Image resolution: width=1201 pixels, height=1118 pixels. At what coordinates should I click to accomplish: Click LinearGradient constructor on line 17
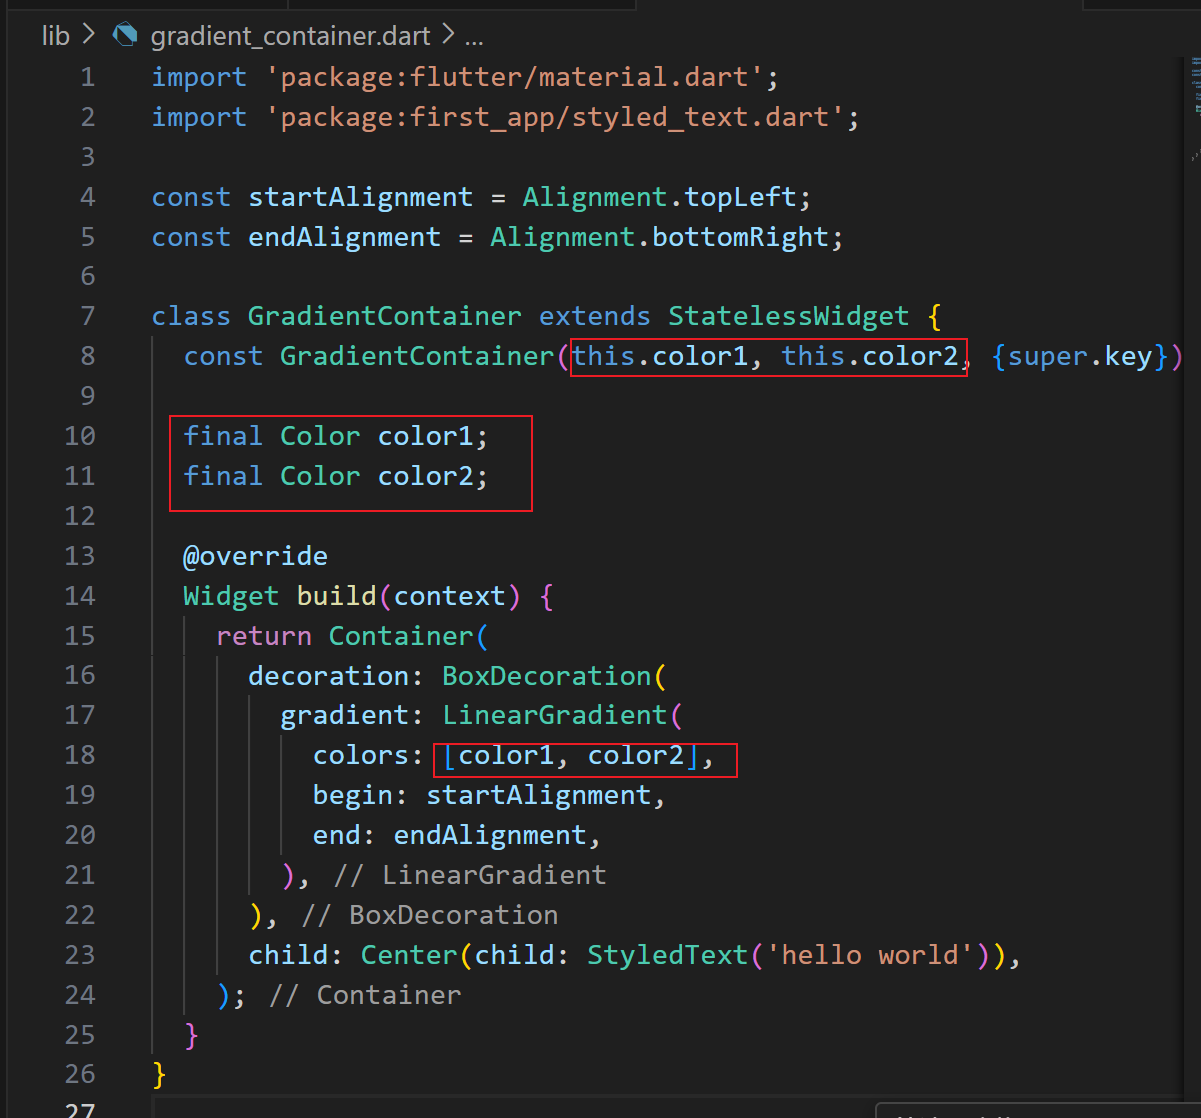(554, 715)
